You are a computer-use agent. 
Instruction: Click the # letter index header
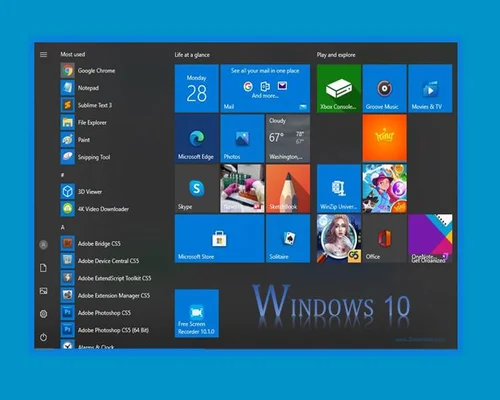click(62, 175)
